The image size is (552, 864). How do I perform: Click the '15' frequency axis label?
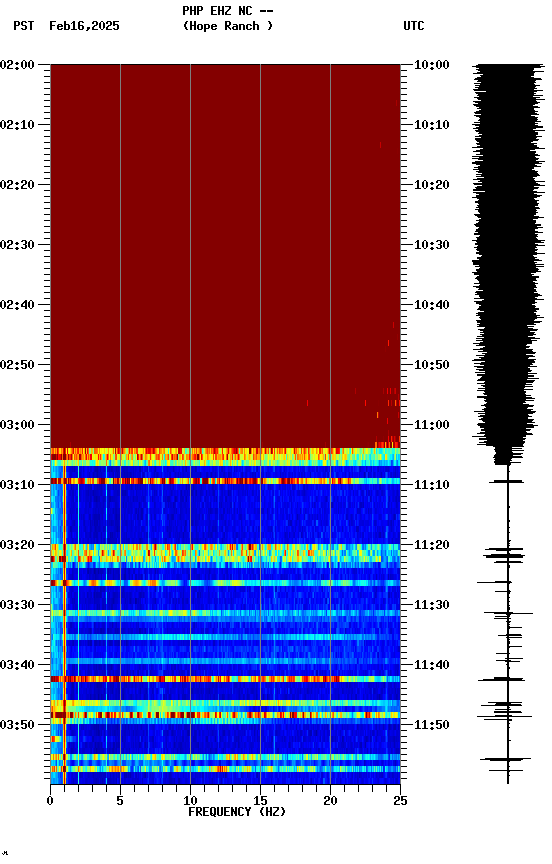tap(260, 801)
